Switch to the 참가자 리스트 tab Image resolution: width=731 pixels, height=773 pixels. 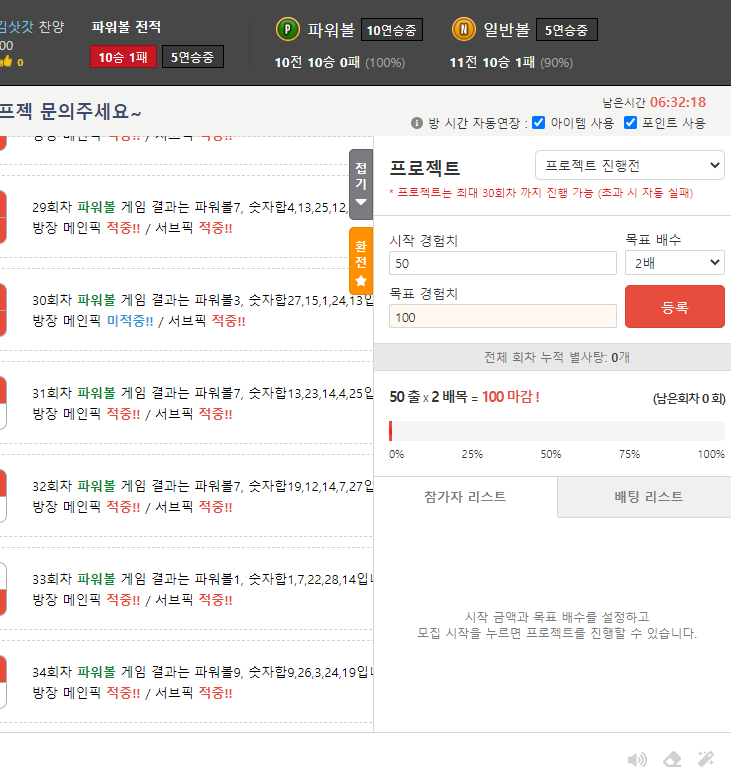pos(465,496)
